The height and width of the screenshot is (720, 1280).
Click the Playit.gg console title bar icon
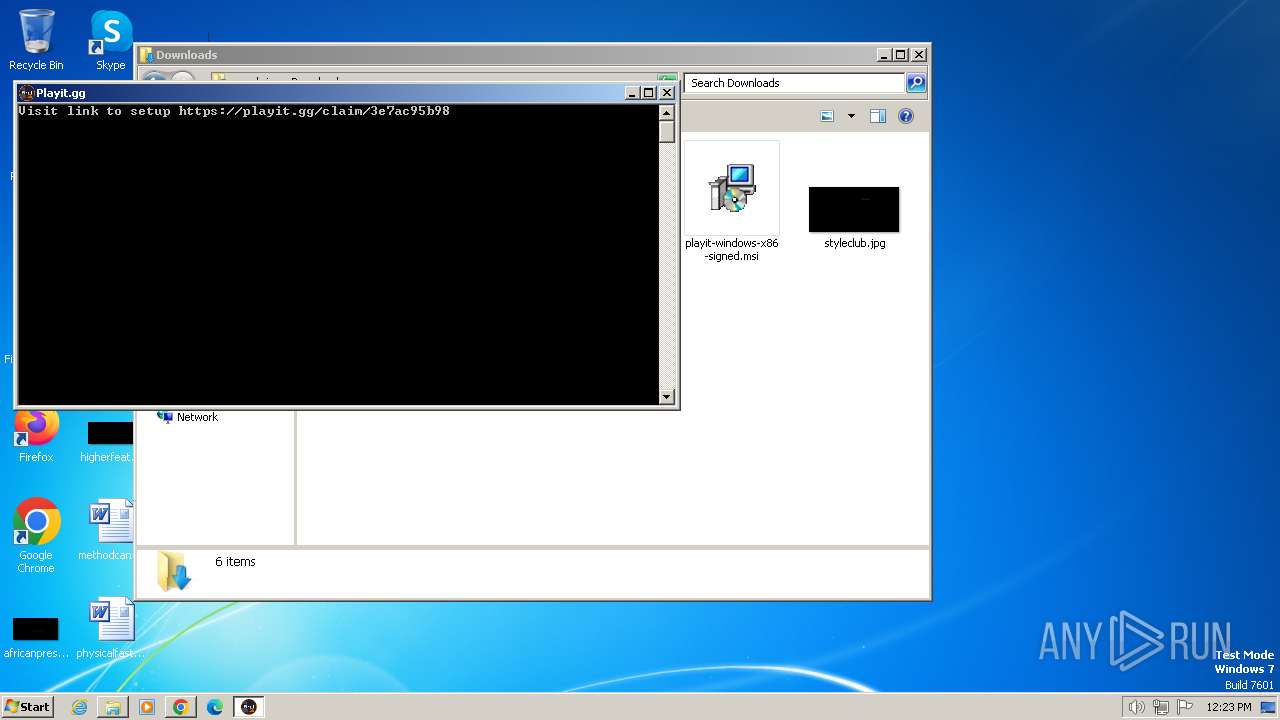pyautogui.click(x=26, y=93)
